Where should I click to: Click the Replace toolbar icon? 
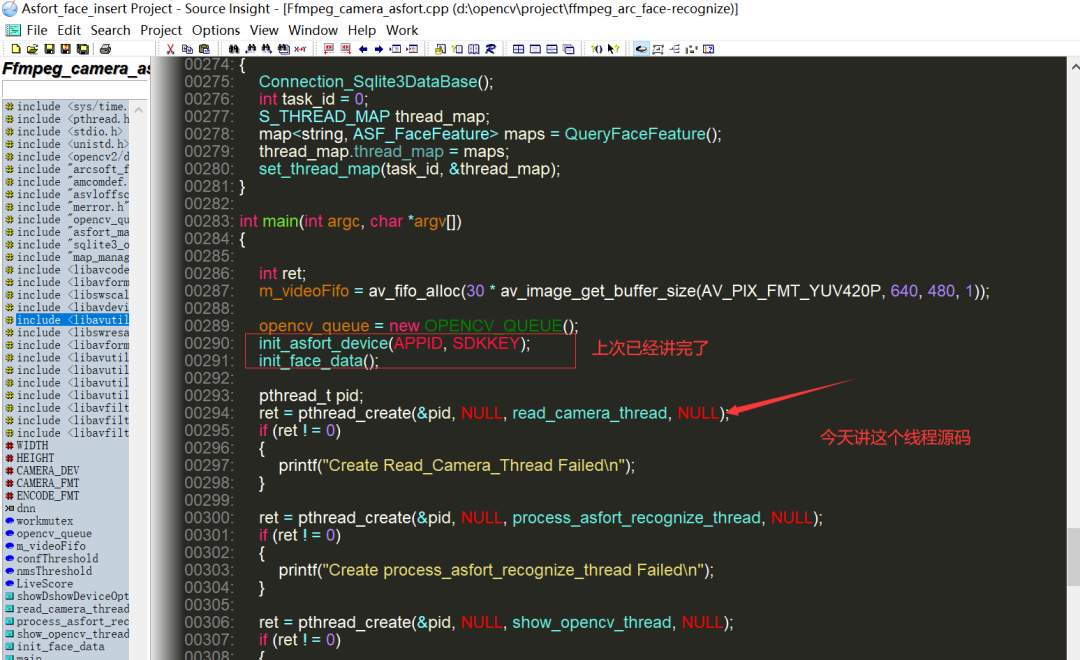point(300,49)
